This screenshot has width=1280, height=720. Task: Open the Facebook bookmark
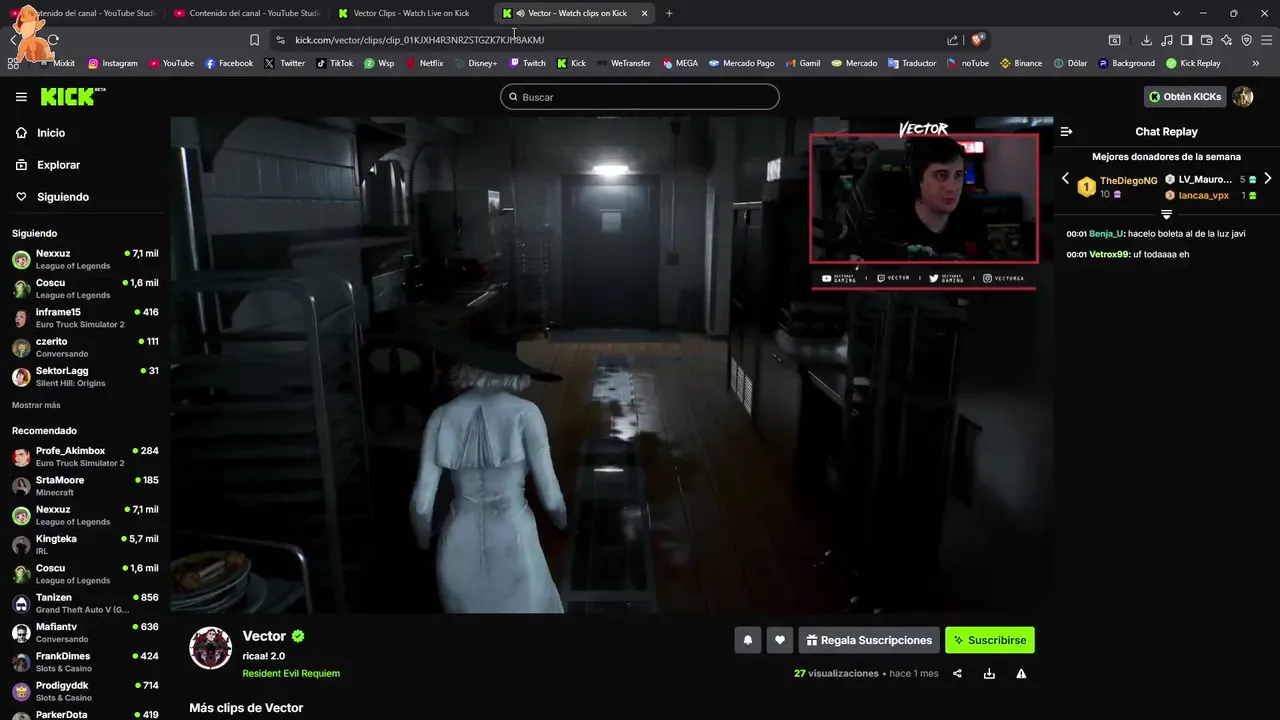(228, 63)
